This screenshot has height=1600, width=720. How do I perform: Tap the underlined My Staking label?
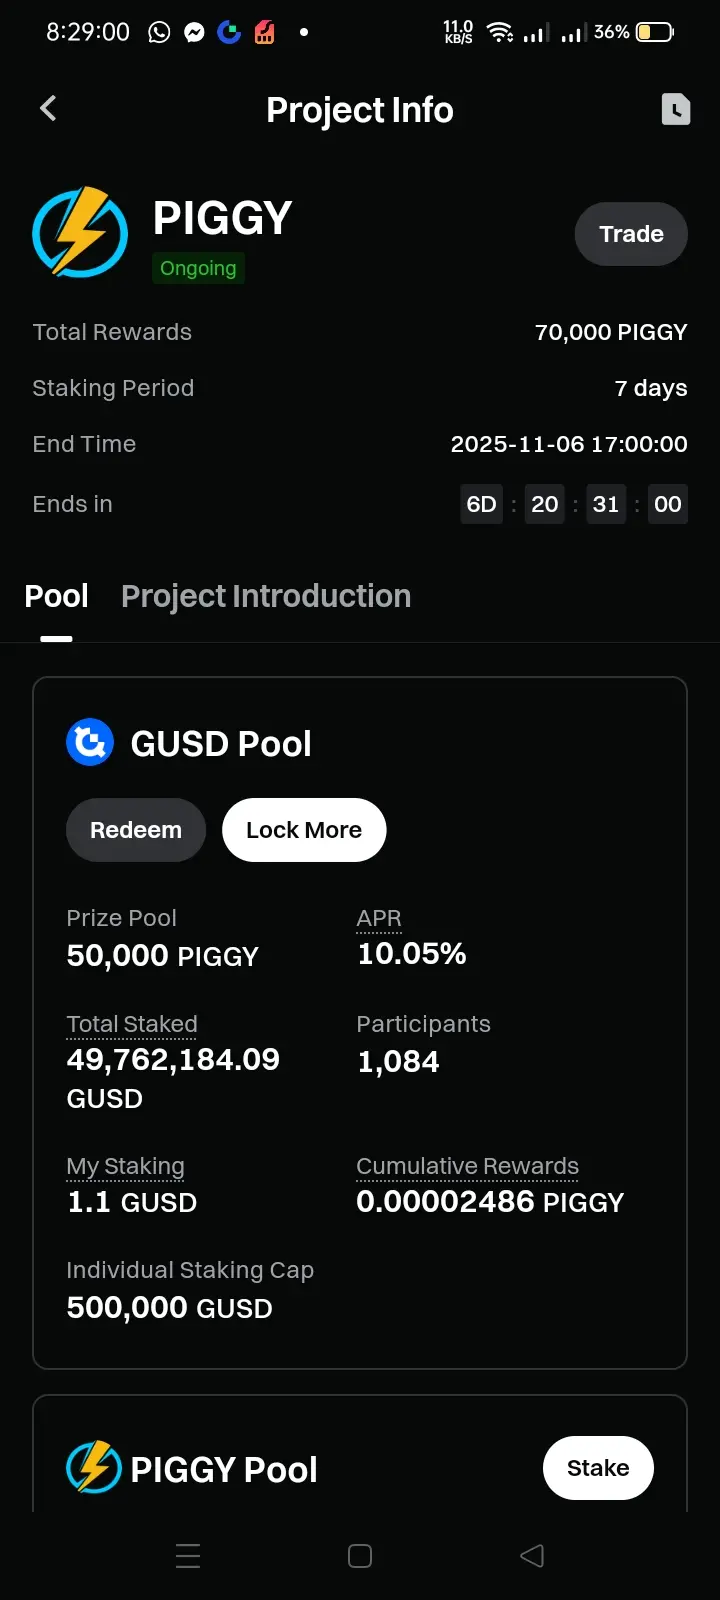pyautogui.click(x=125, y=1166)
